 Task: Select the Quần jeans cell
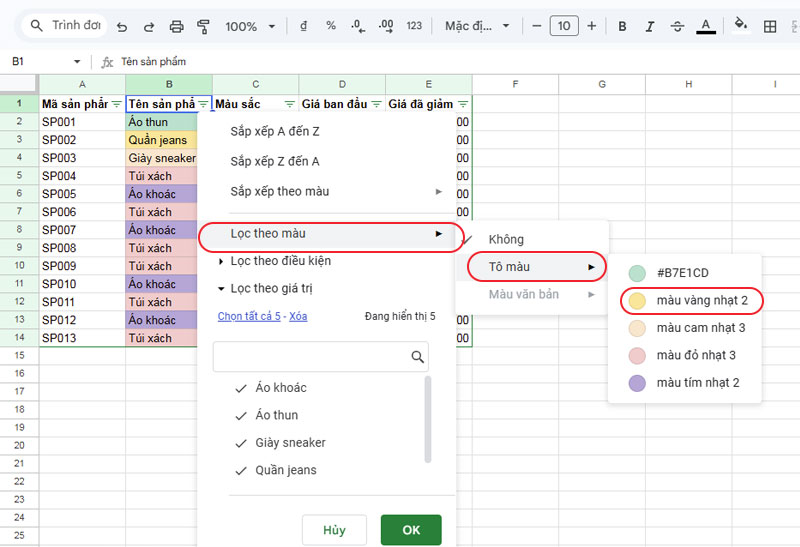point(161,140)
